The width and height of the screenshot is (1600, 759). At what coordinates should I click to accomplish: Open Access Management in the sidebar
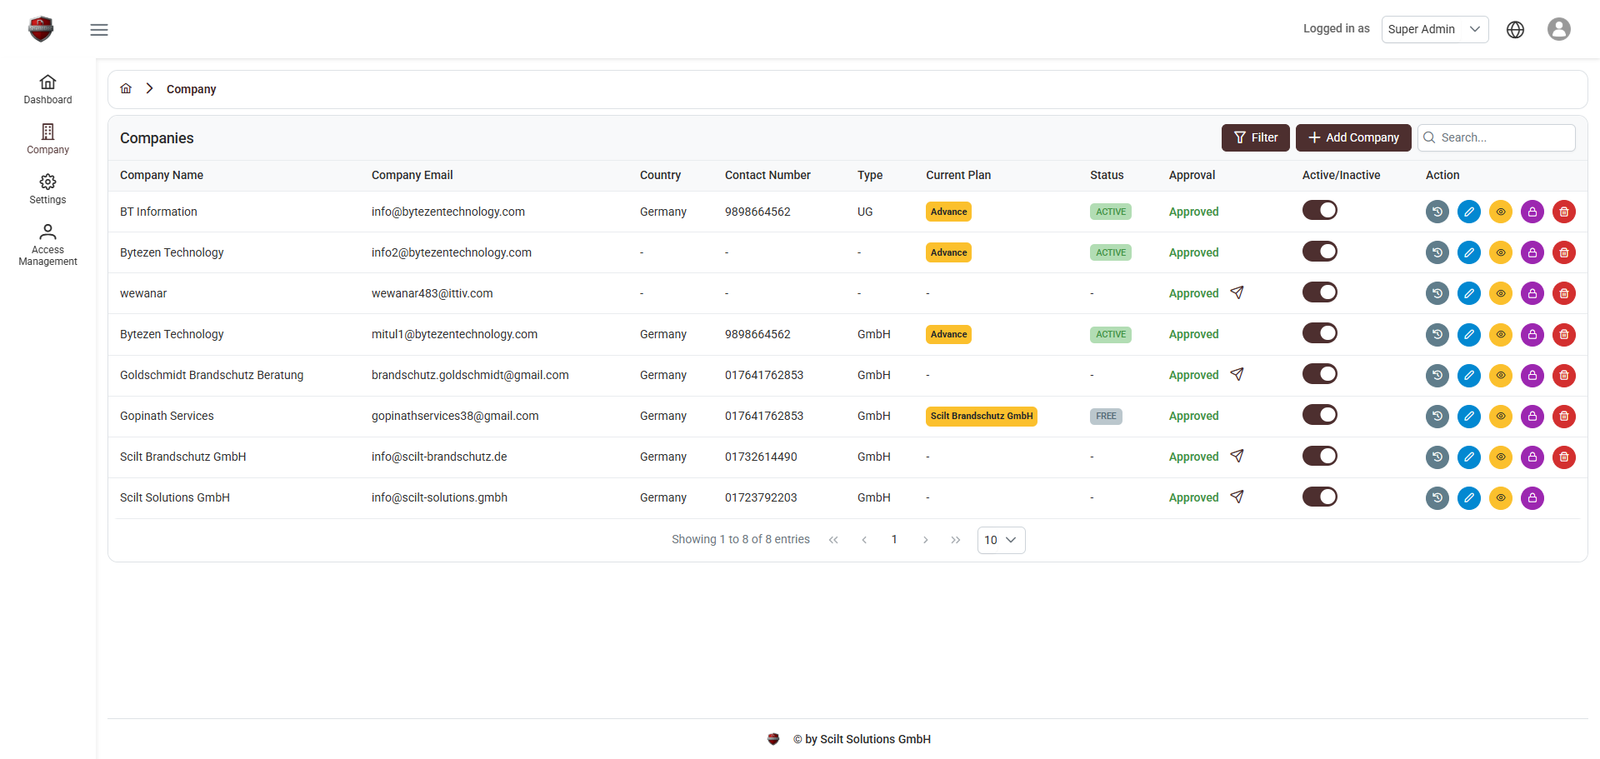click(x=48, y=245)
